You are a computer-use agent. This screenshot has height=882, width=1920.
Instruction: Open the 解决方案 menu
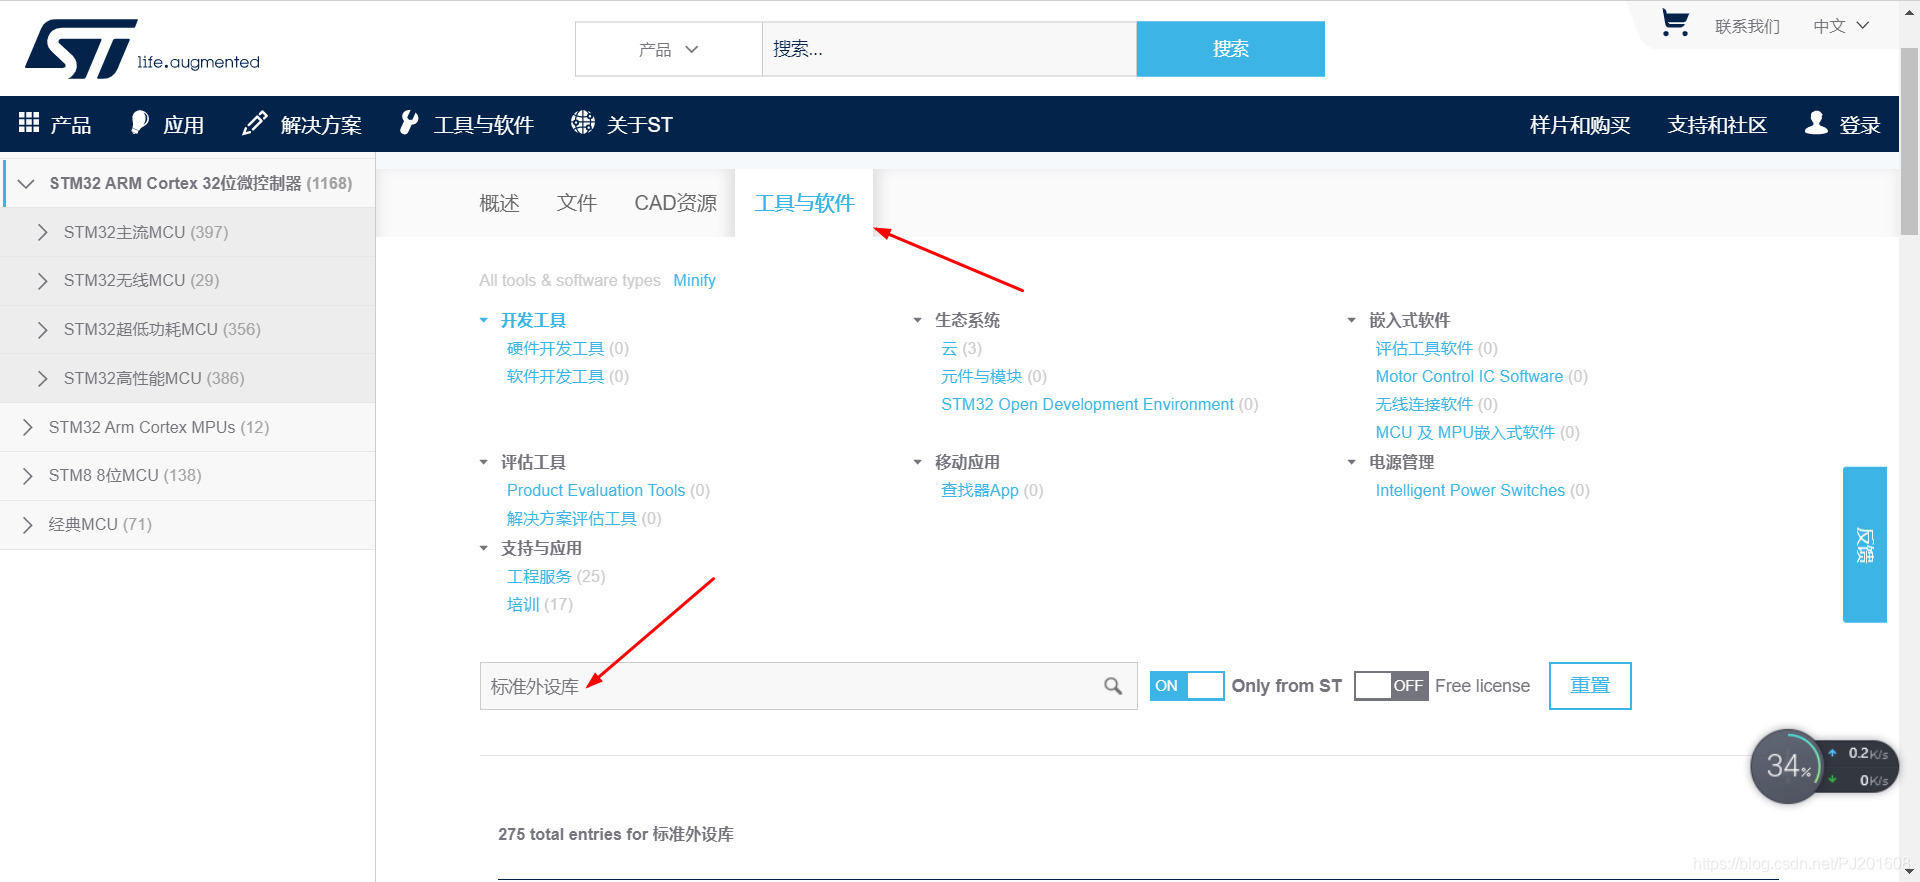(302, 124)
